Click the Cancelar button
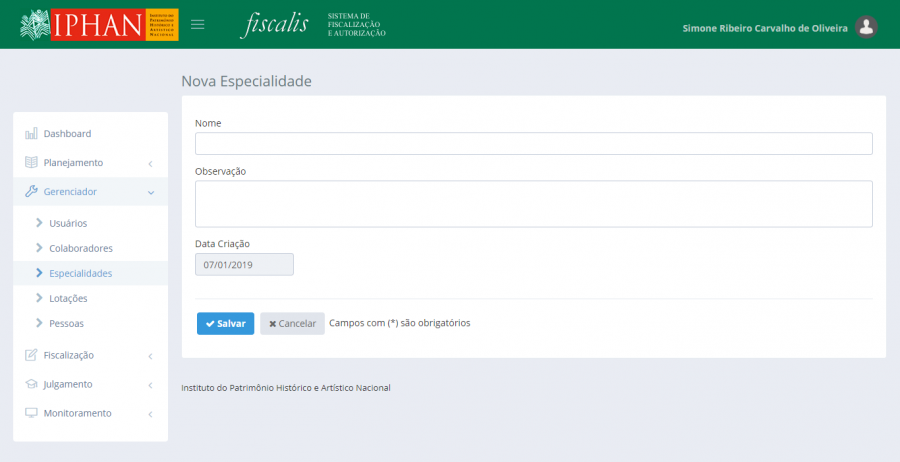The height and width of the screenshot is (462, 900). click(292, 324)
